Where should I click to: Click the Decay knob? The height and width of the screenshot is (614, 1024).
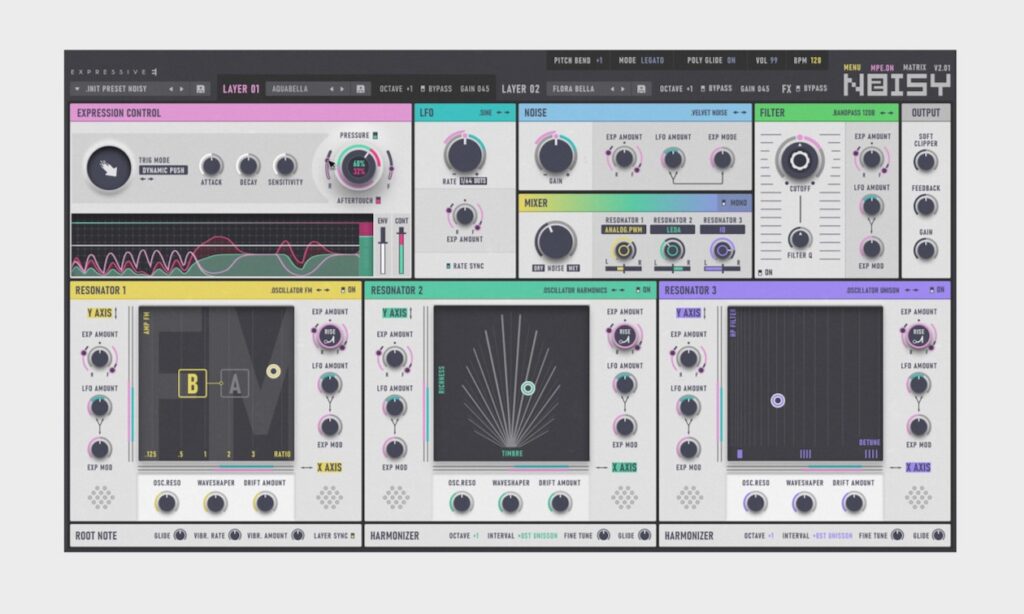[x=248, y=165]
